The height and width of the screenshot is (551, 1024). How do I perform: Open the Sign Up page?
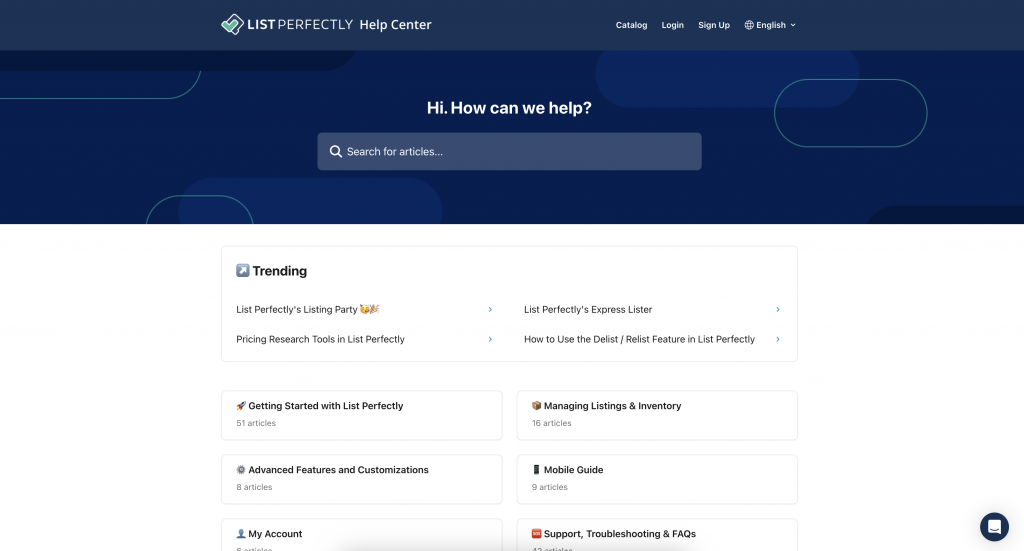(714, 25)
